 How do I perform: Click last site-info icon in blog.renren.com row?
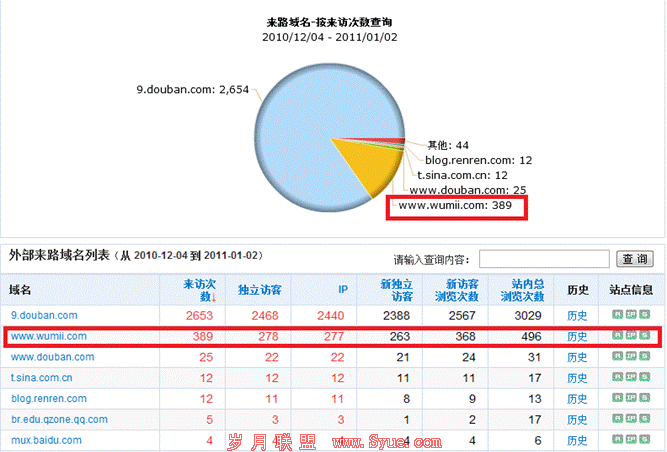pos(645,398)
